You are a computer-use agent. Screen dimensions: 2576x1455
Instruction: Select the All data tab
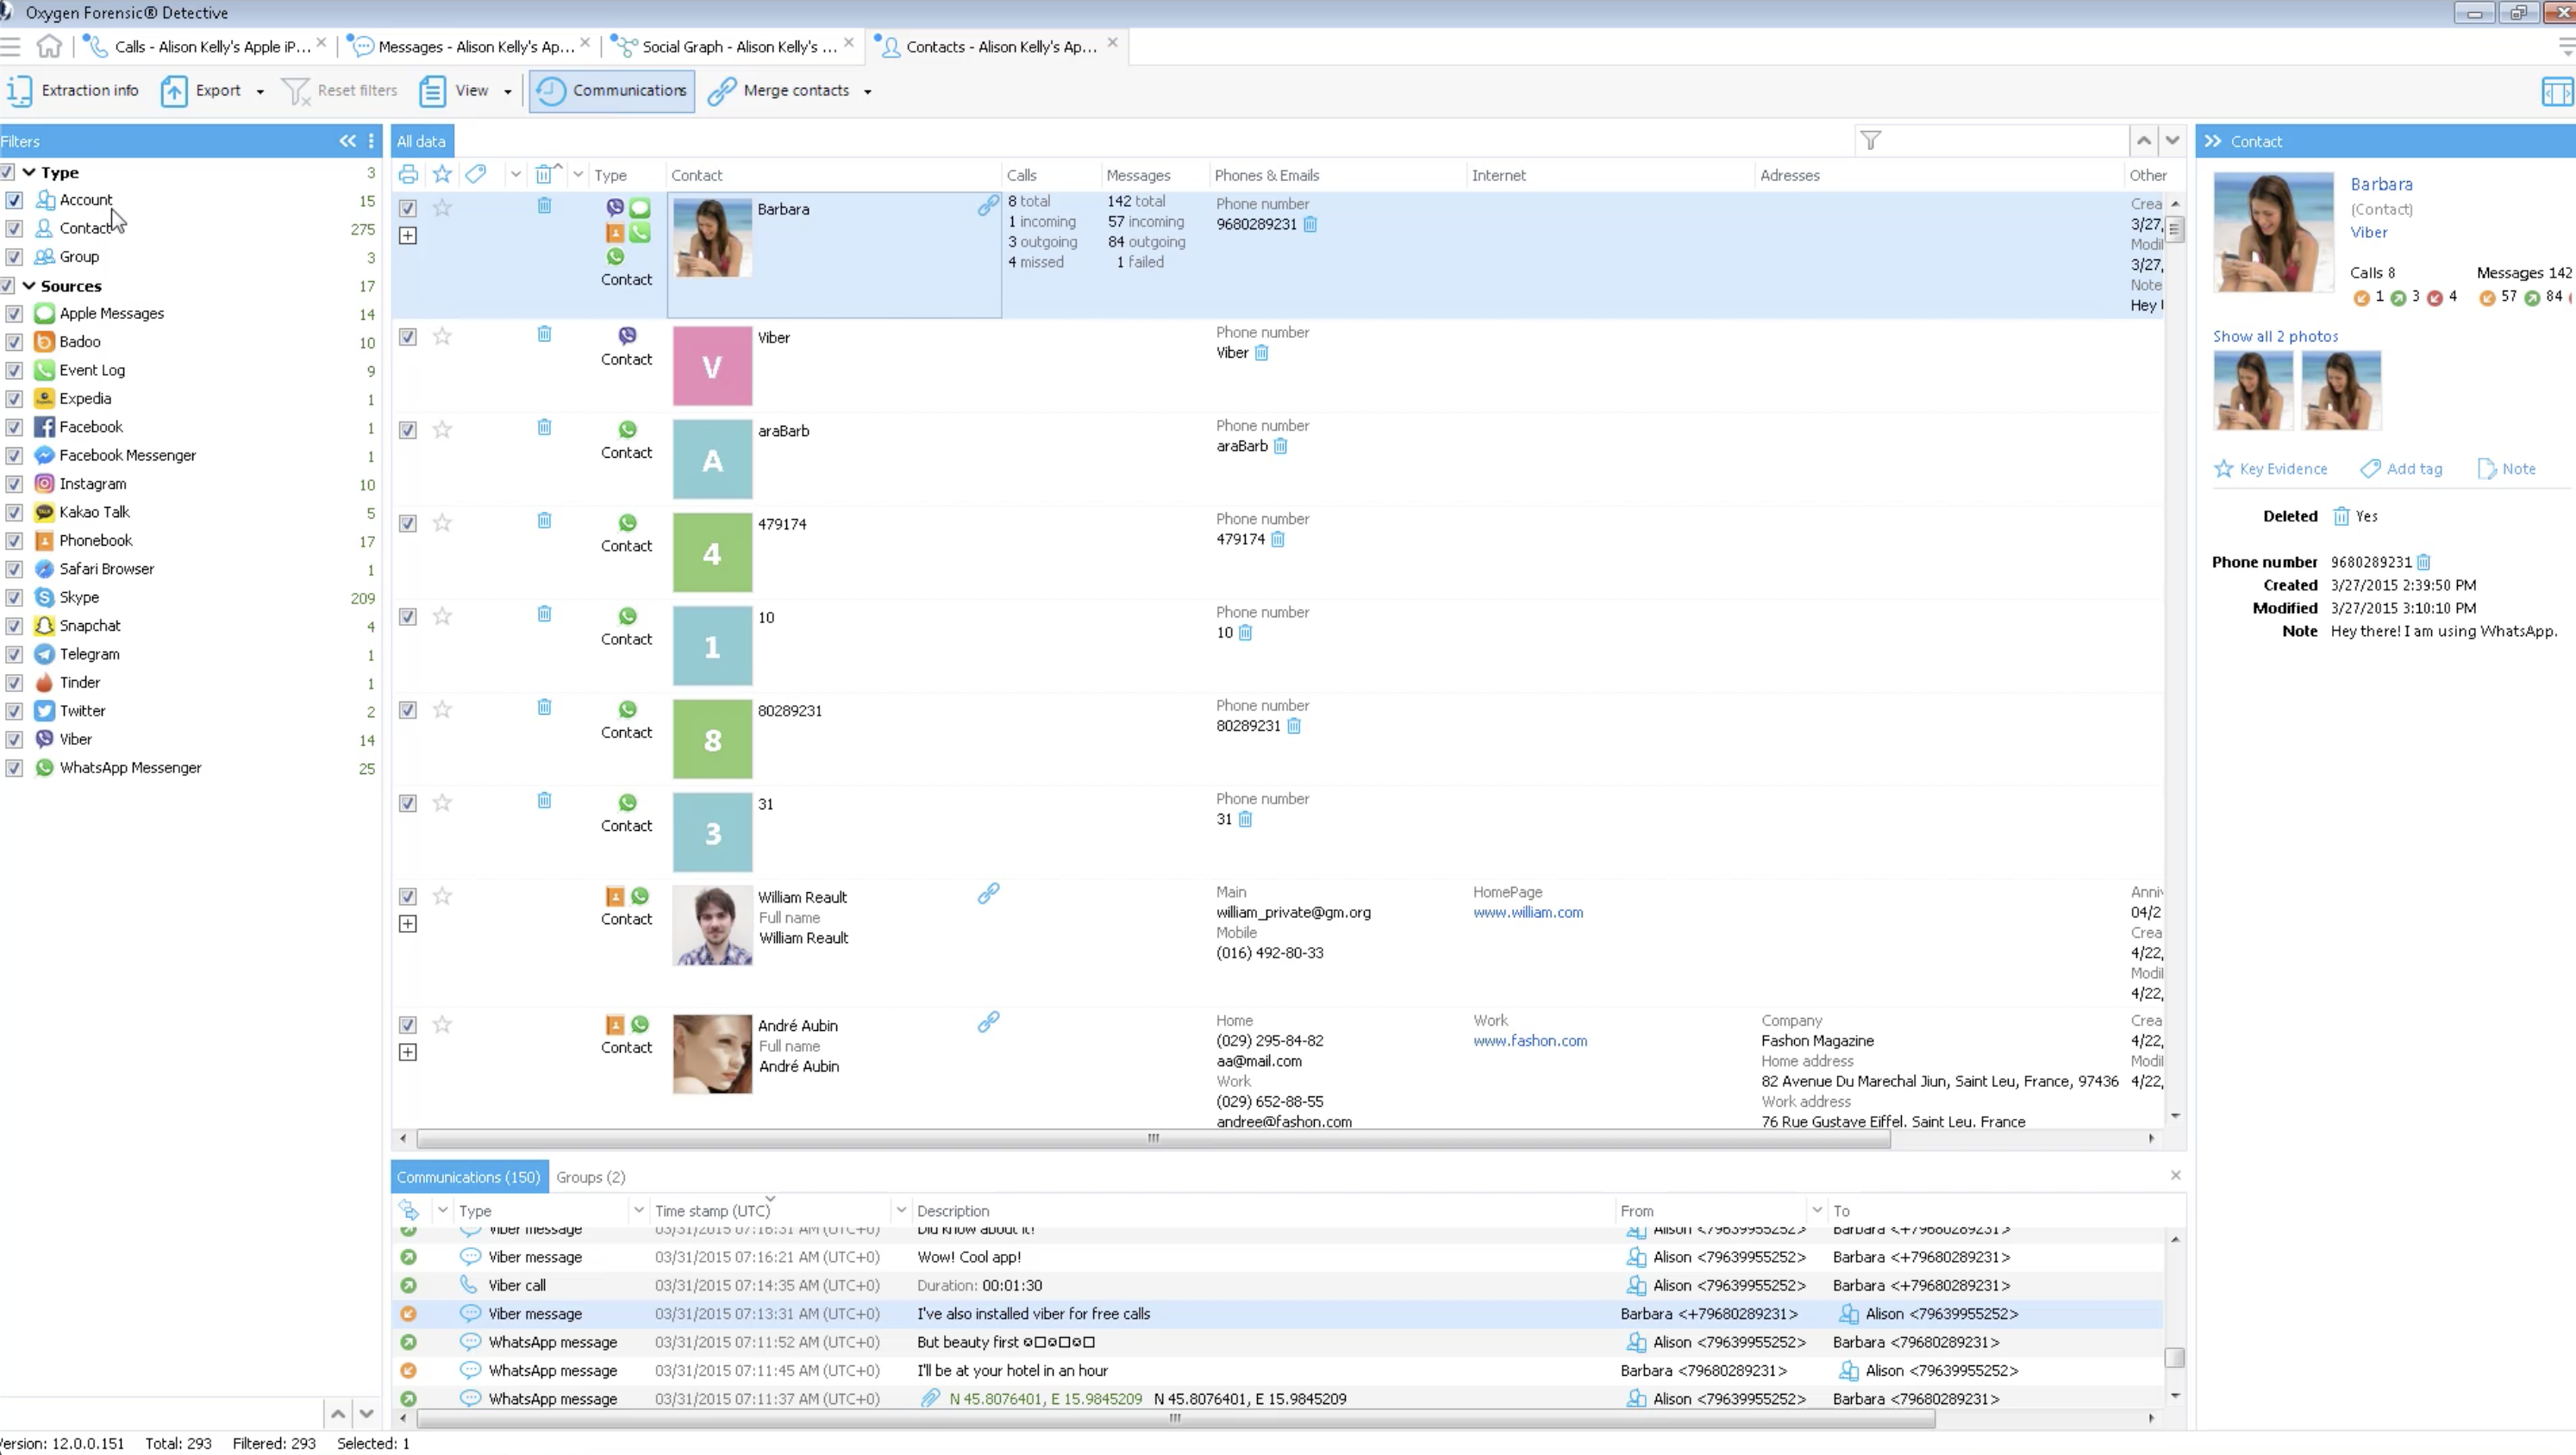(x=421, y=141)
